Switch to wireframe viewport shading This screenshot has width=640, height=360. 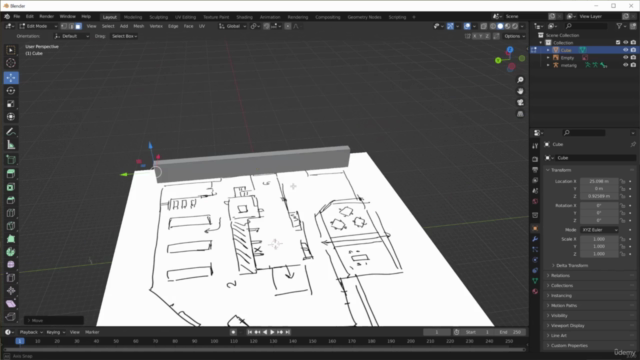(x=493, y=26)
